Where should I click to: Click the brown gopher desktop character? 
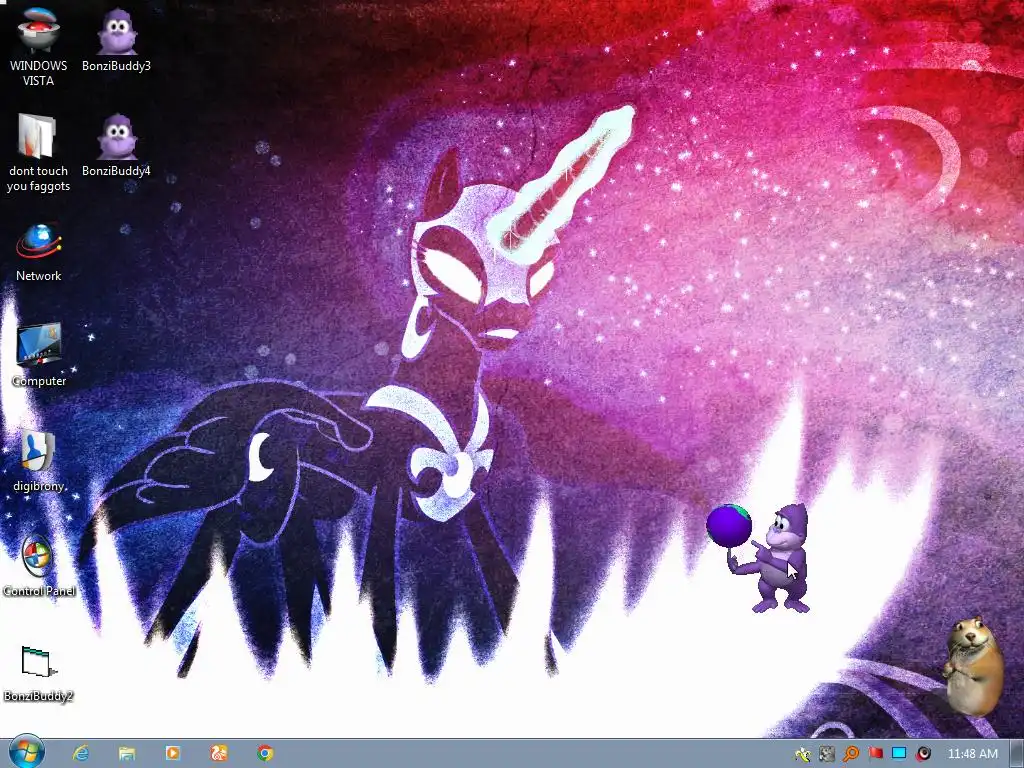coord(974,666)
